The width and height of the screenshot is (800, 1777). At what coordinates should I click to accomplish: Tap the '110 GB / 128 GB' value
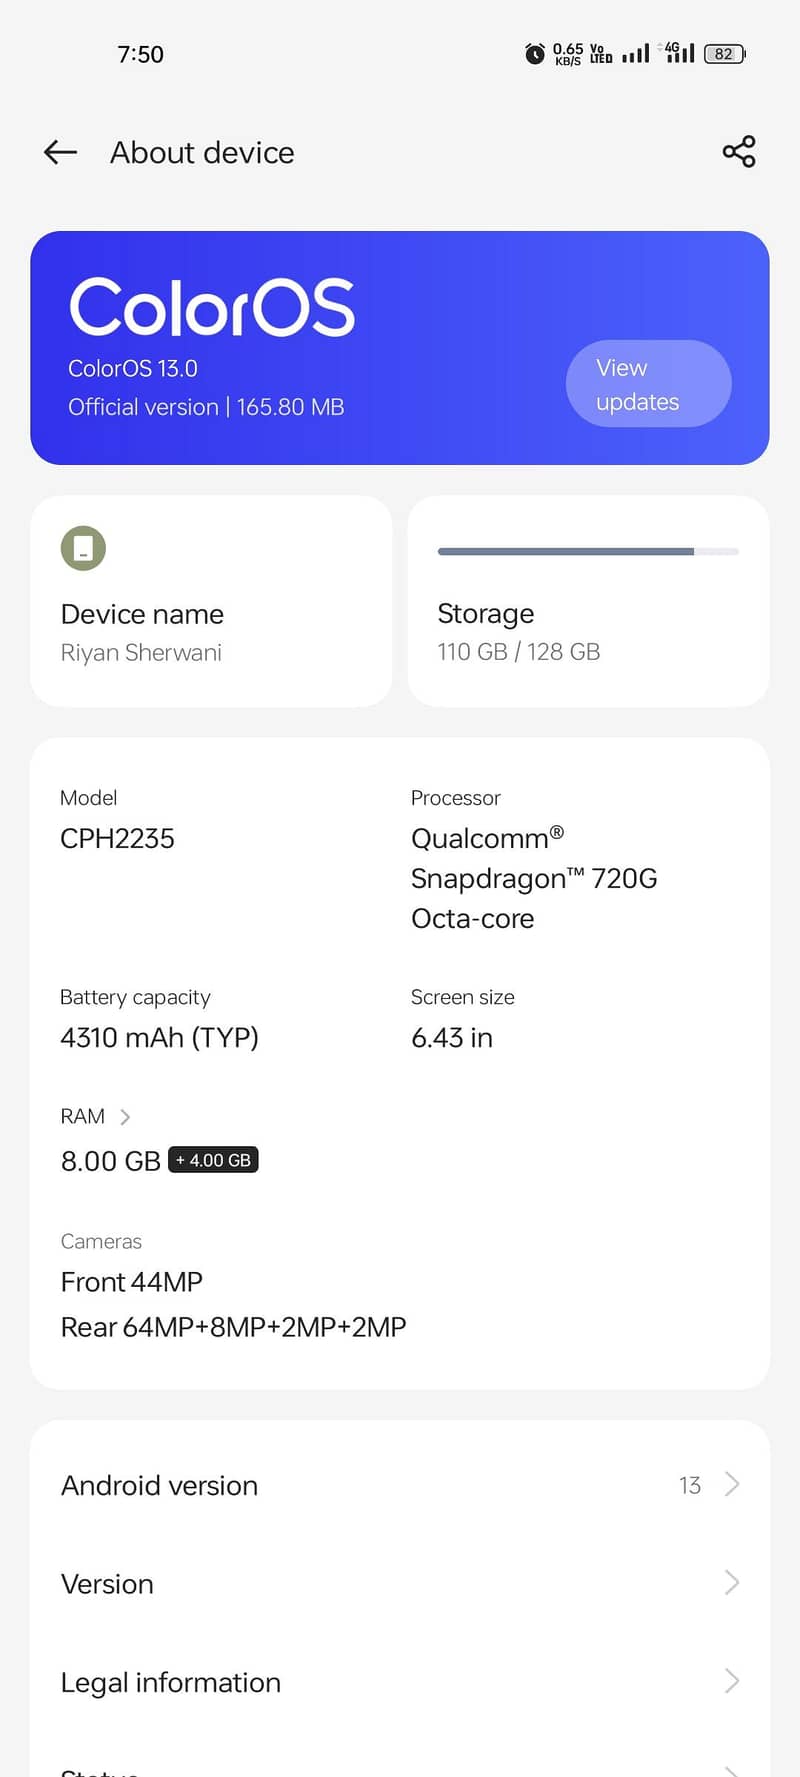pyautogui.click(x=519, y=652)
